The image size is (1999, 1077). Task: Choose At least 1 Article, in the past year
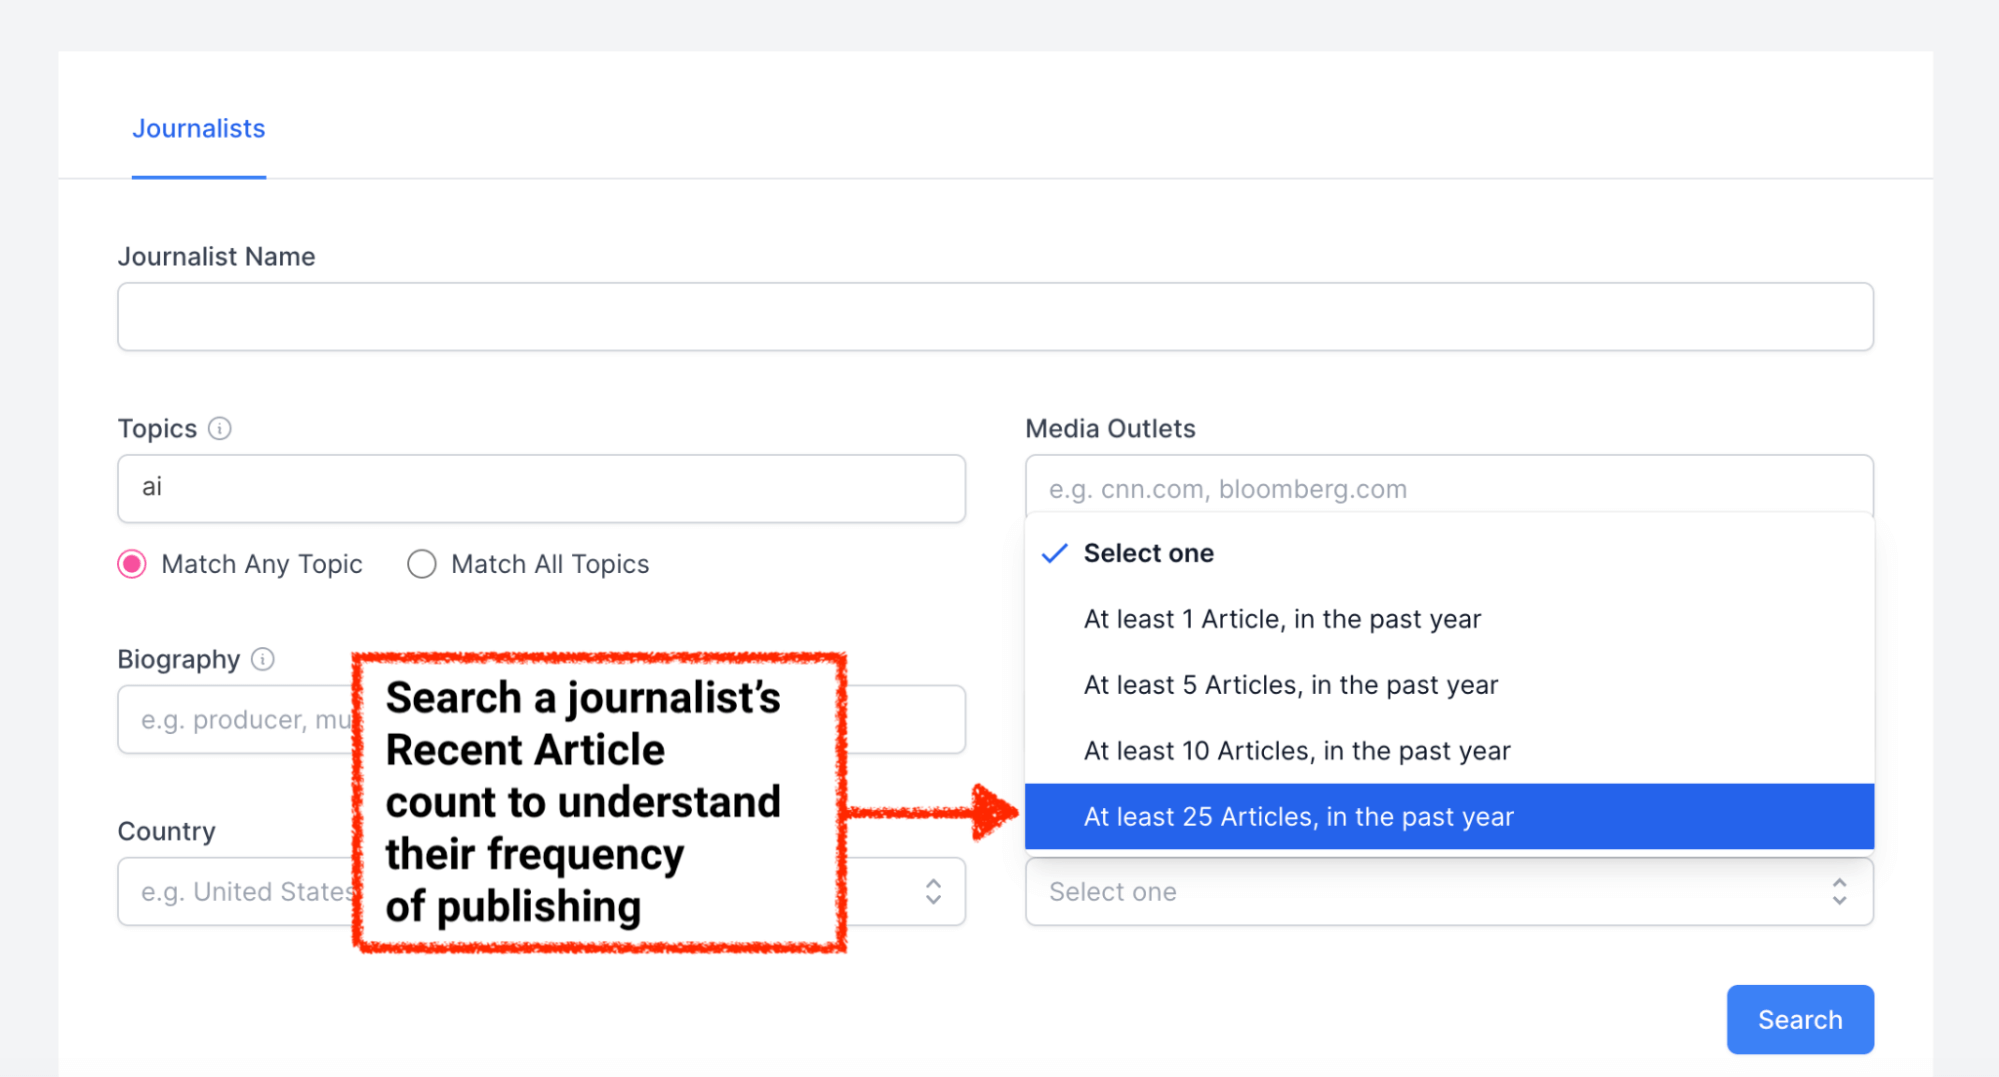[1282, 618]
